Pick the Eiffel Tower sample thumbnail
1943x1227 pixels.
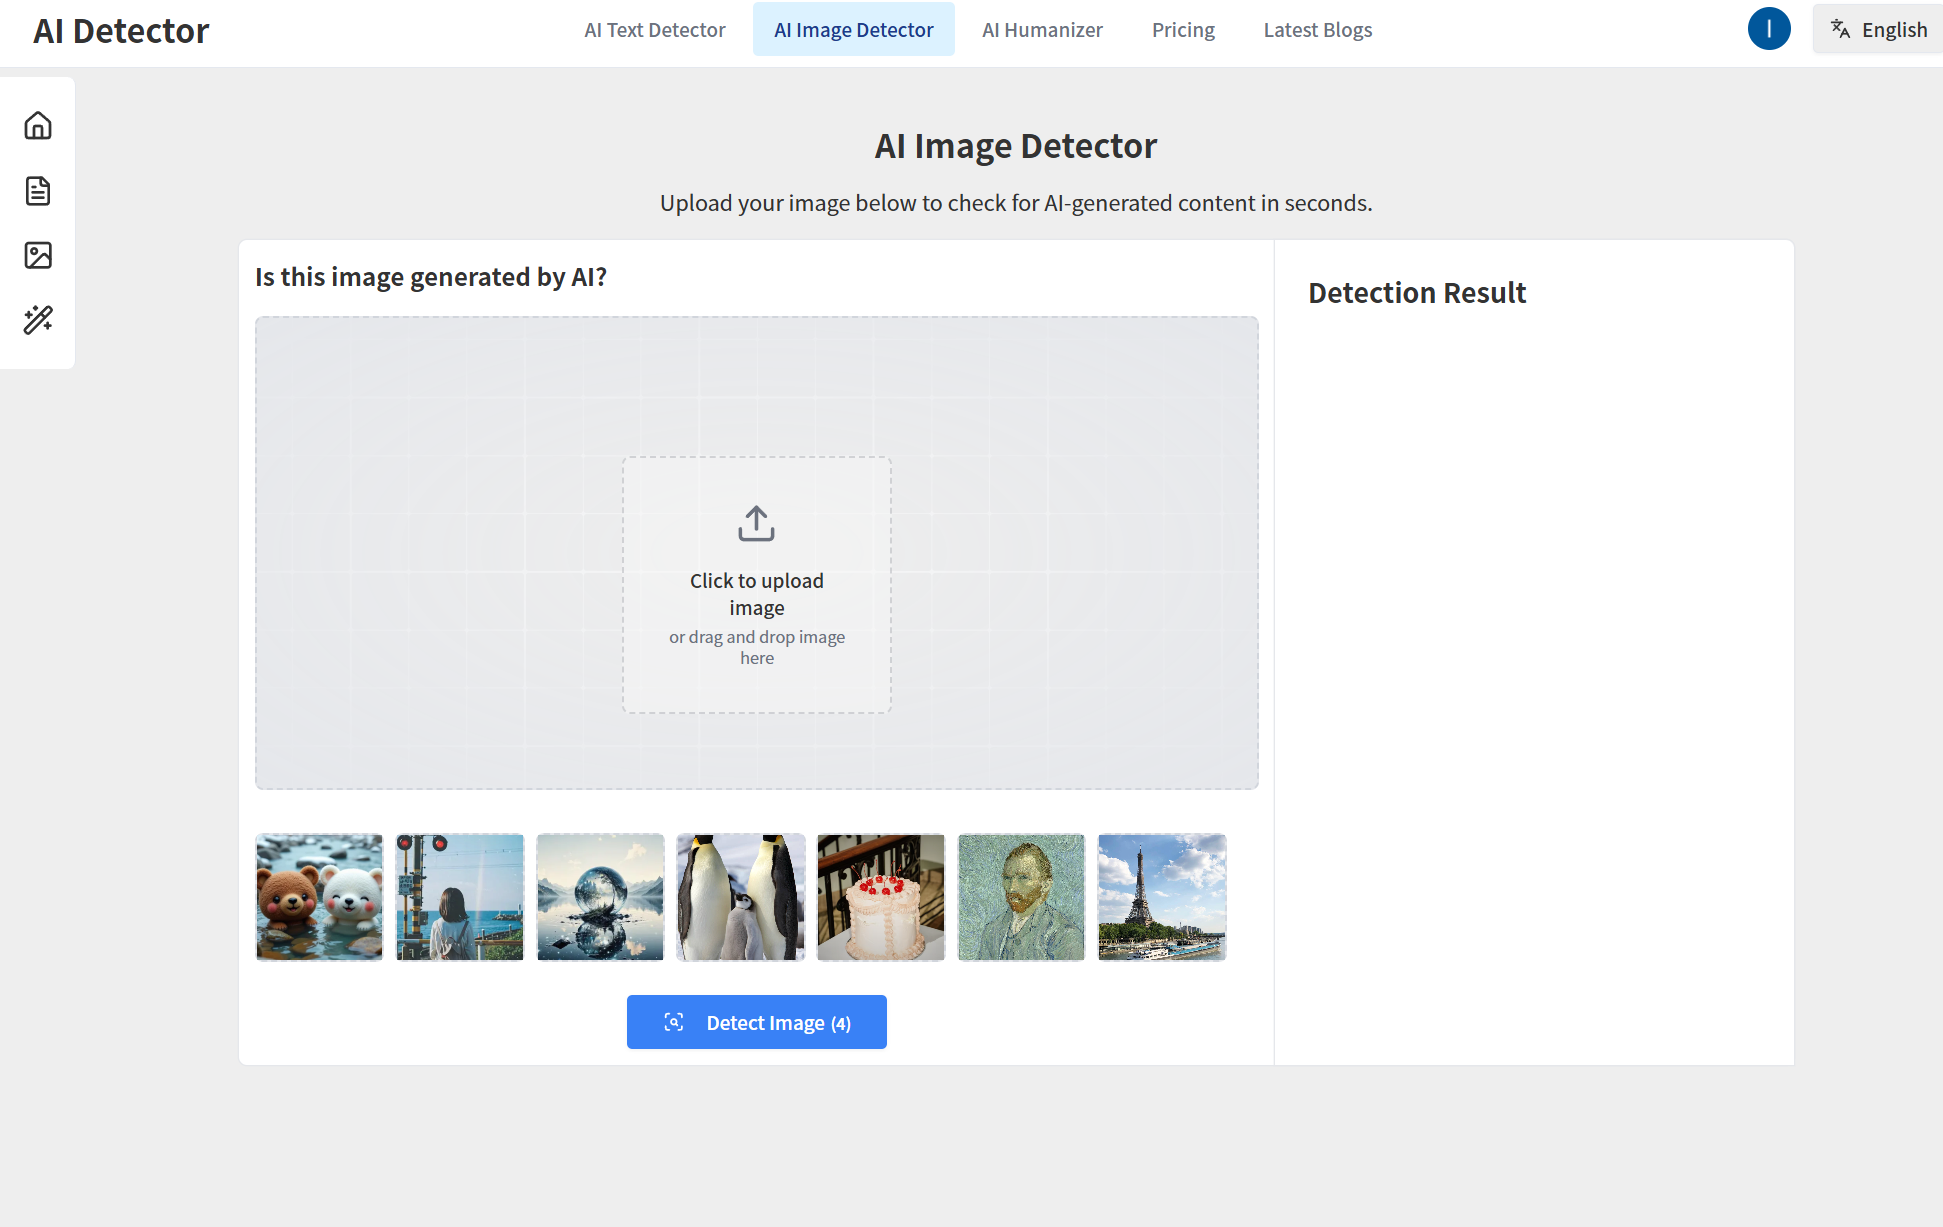pyautogui.click(x=1161, y=897)
